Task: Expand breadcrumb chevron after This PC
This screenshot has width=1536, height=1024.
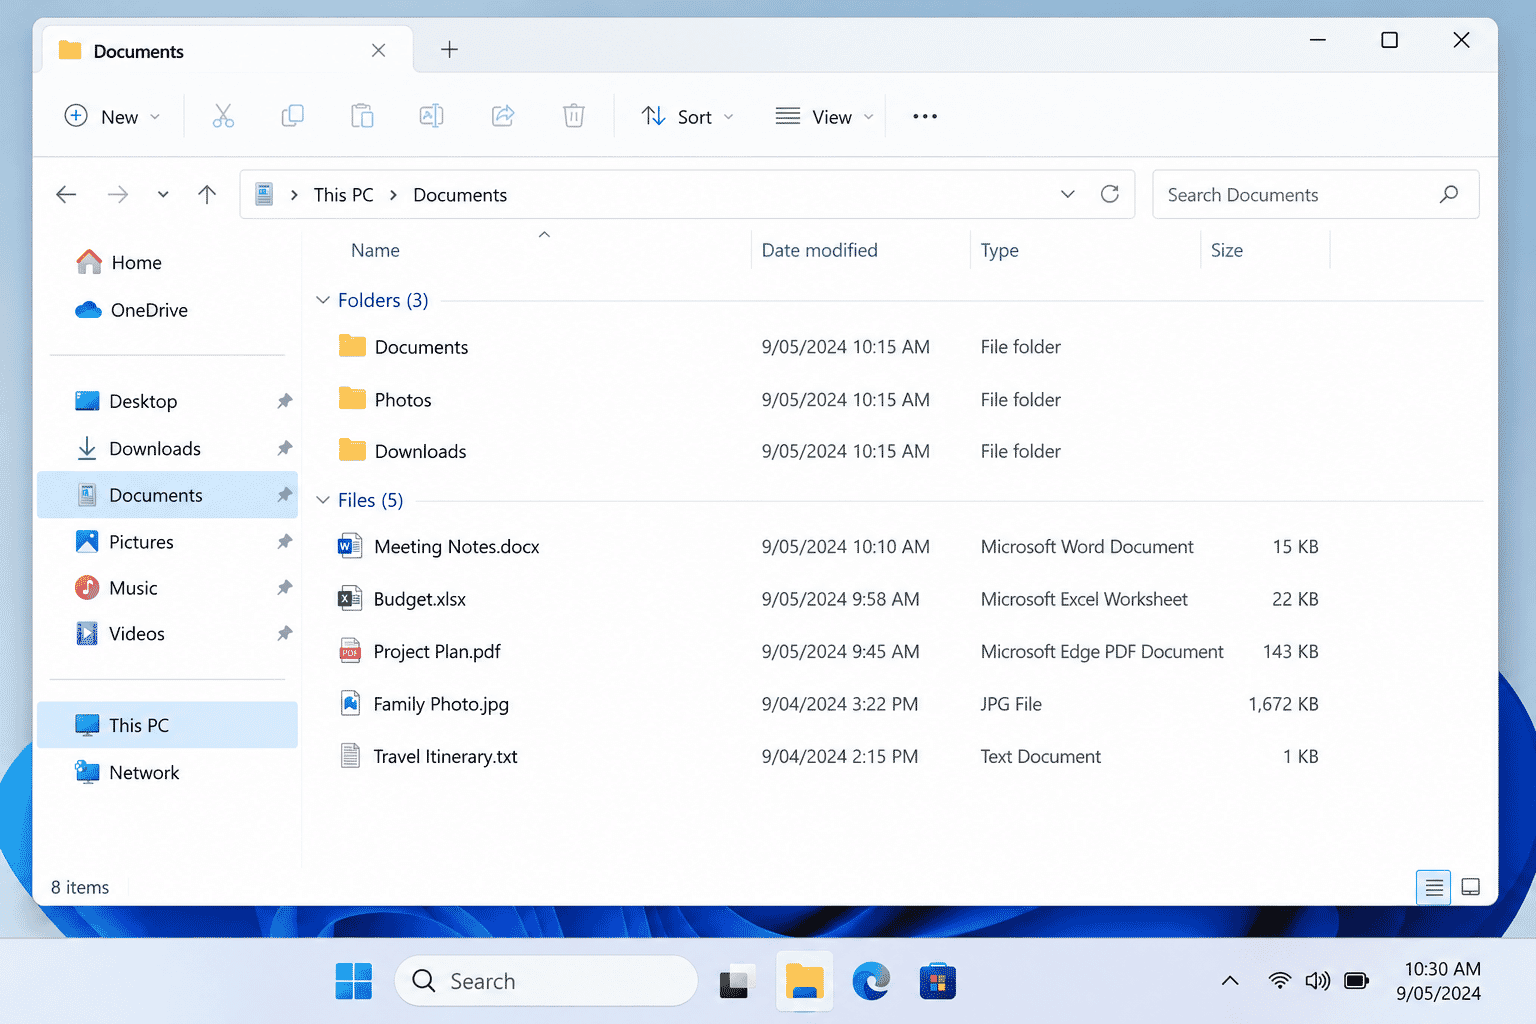Action: (394, 195)
